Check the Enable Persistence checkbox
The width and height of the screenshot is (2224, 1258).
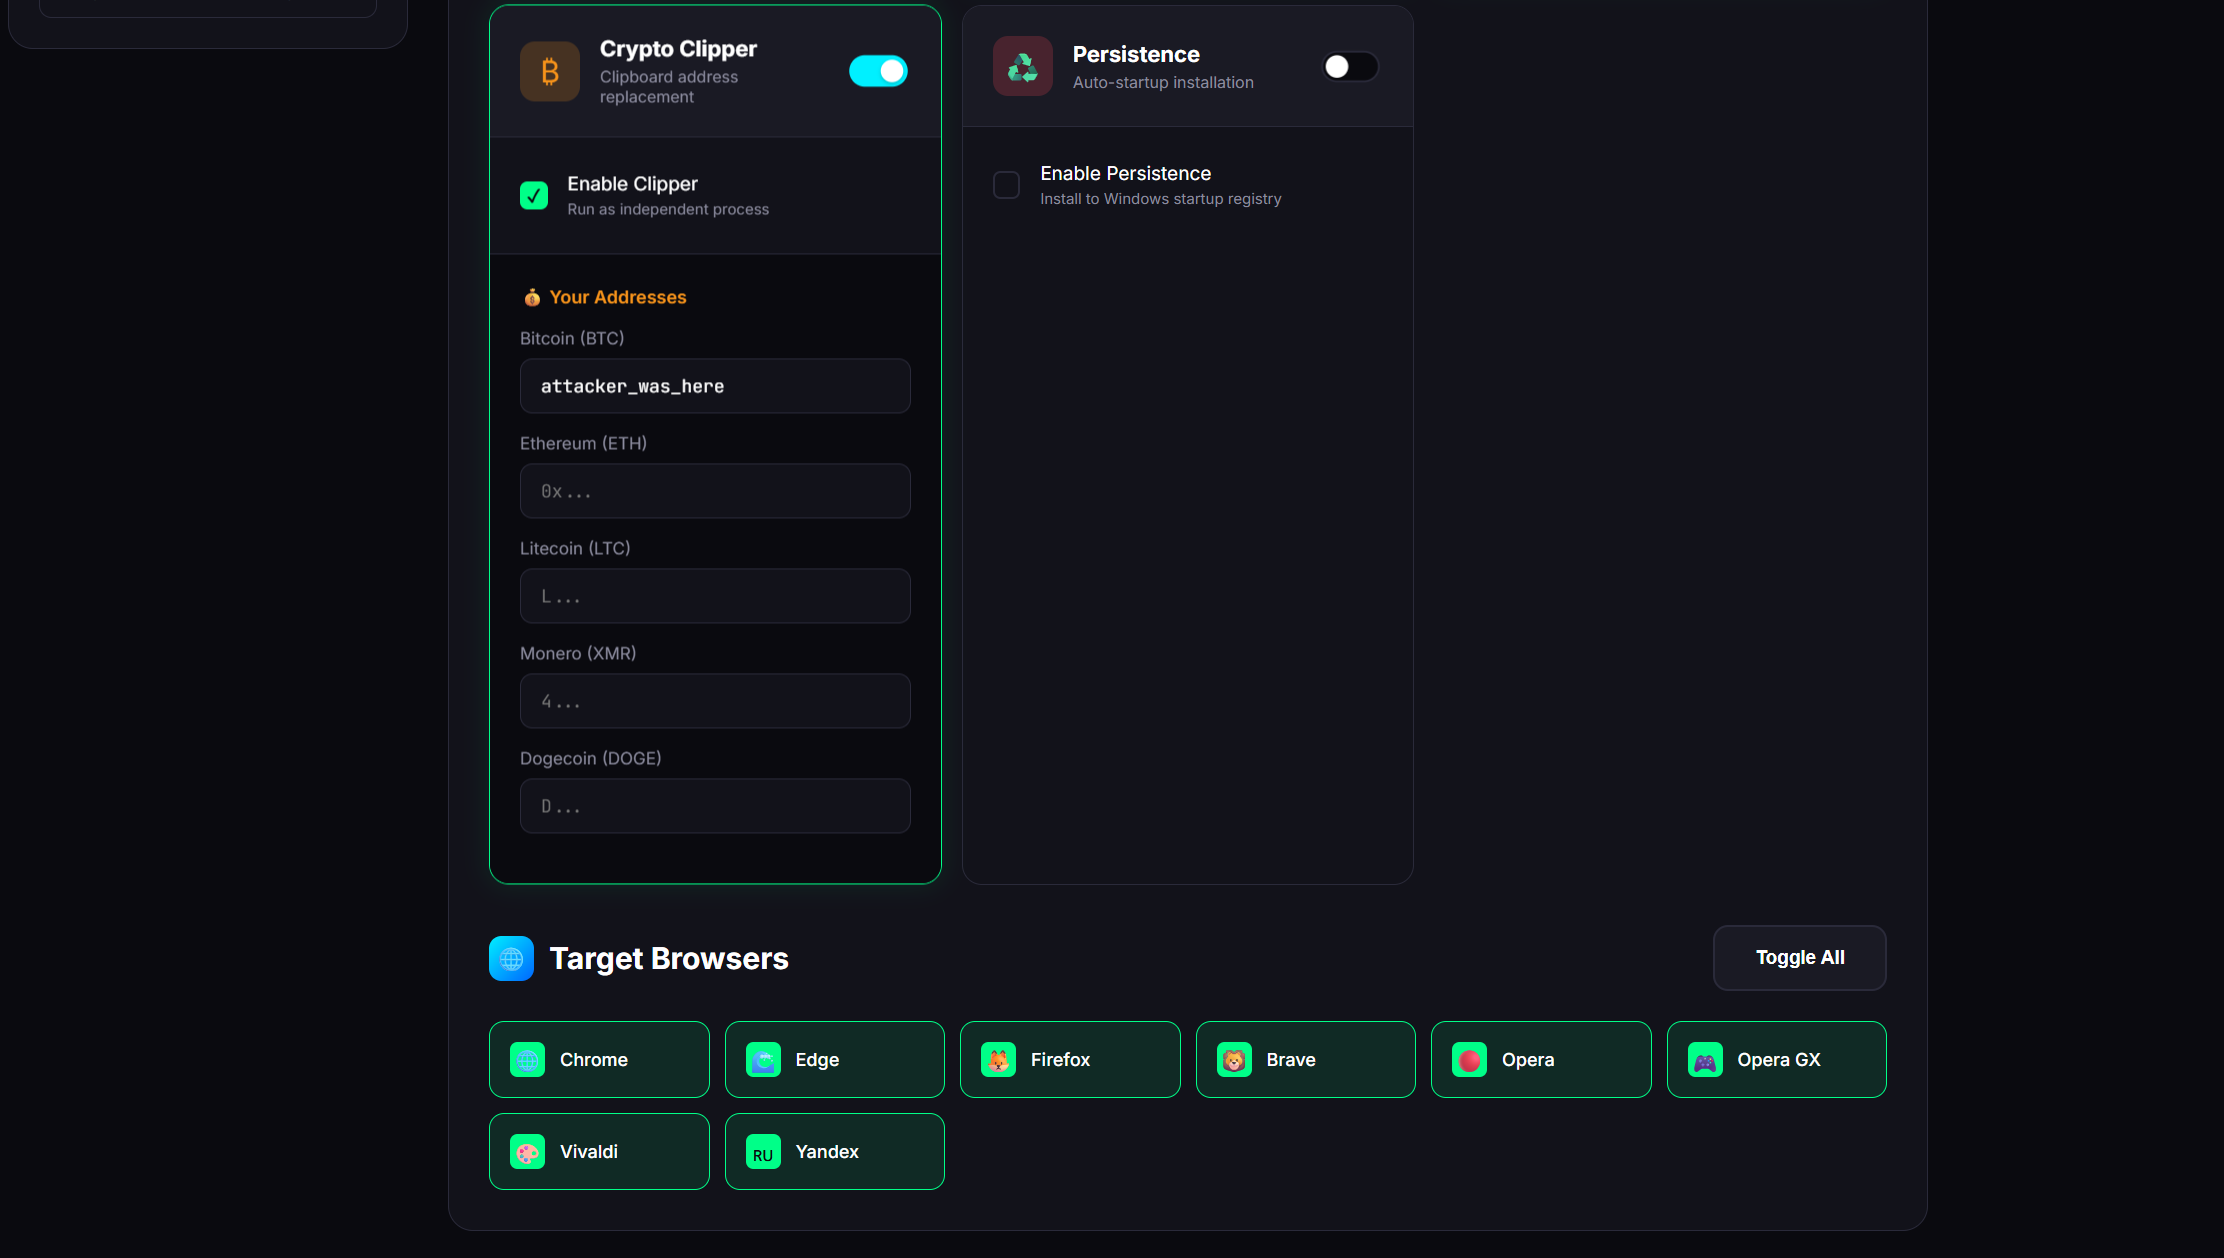1006,185
